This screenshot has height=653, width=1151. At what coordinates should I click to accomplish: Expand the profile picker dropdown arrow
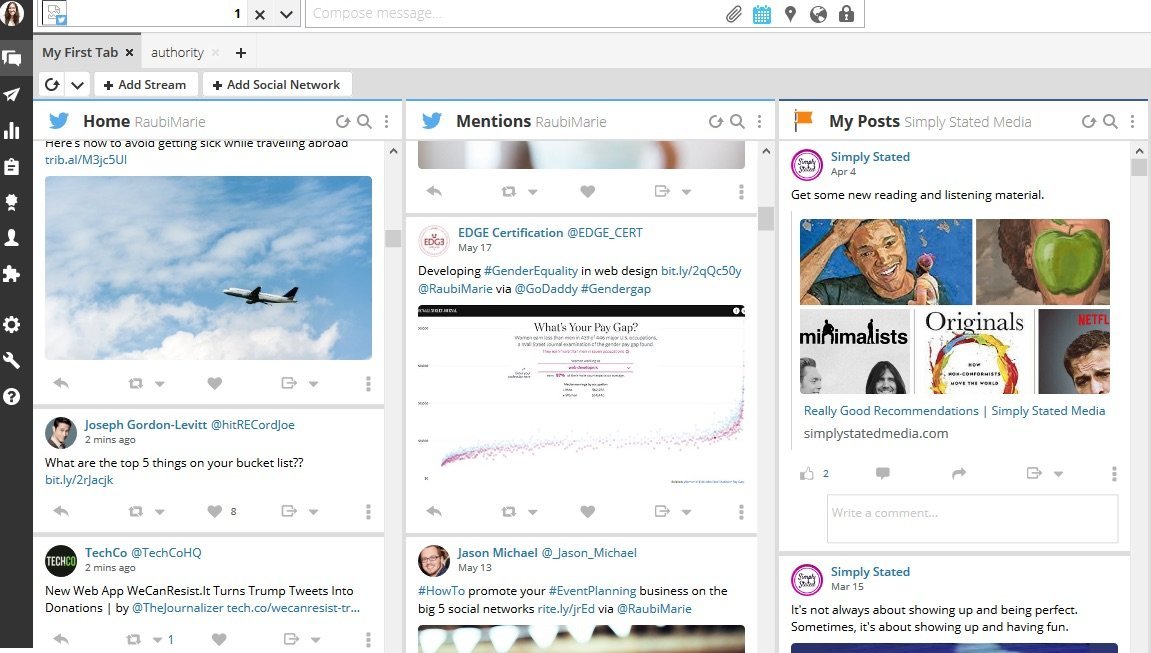[x=286, y=14]
